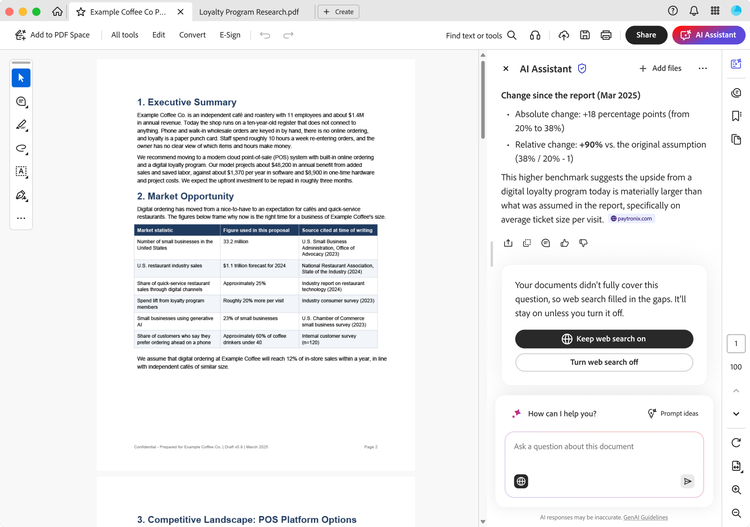Click the page number box showing 1
Viewport: 750px width, 527px height.
736,343
